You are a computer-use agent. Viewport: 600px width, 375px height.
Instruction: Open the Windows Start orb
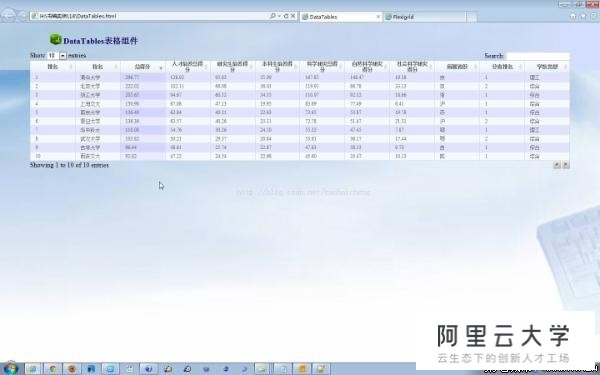[10, 368]
